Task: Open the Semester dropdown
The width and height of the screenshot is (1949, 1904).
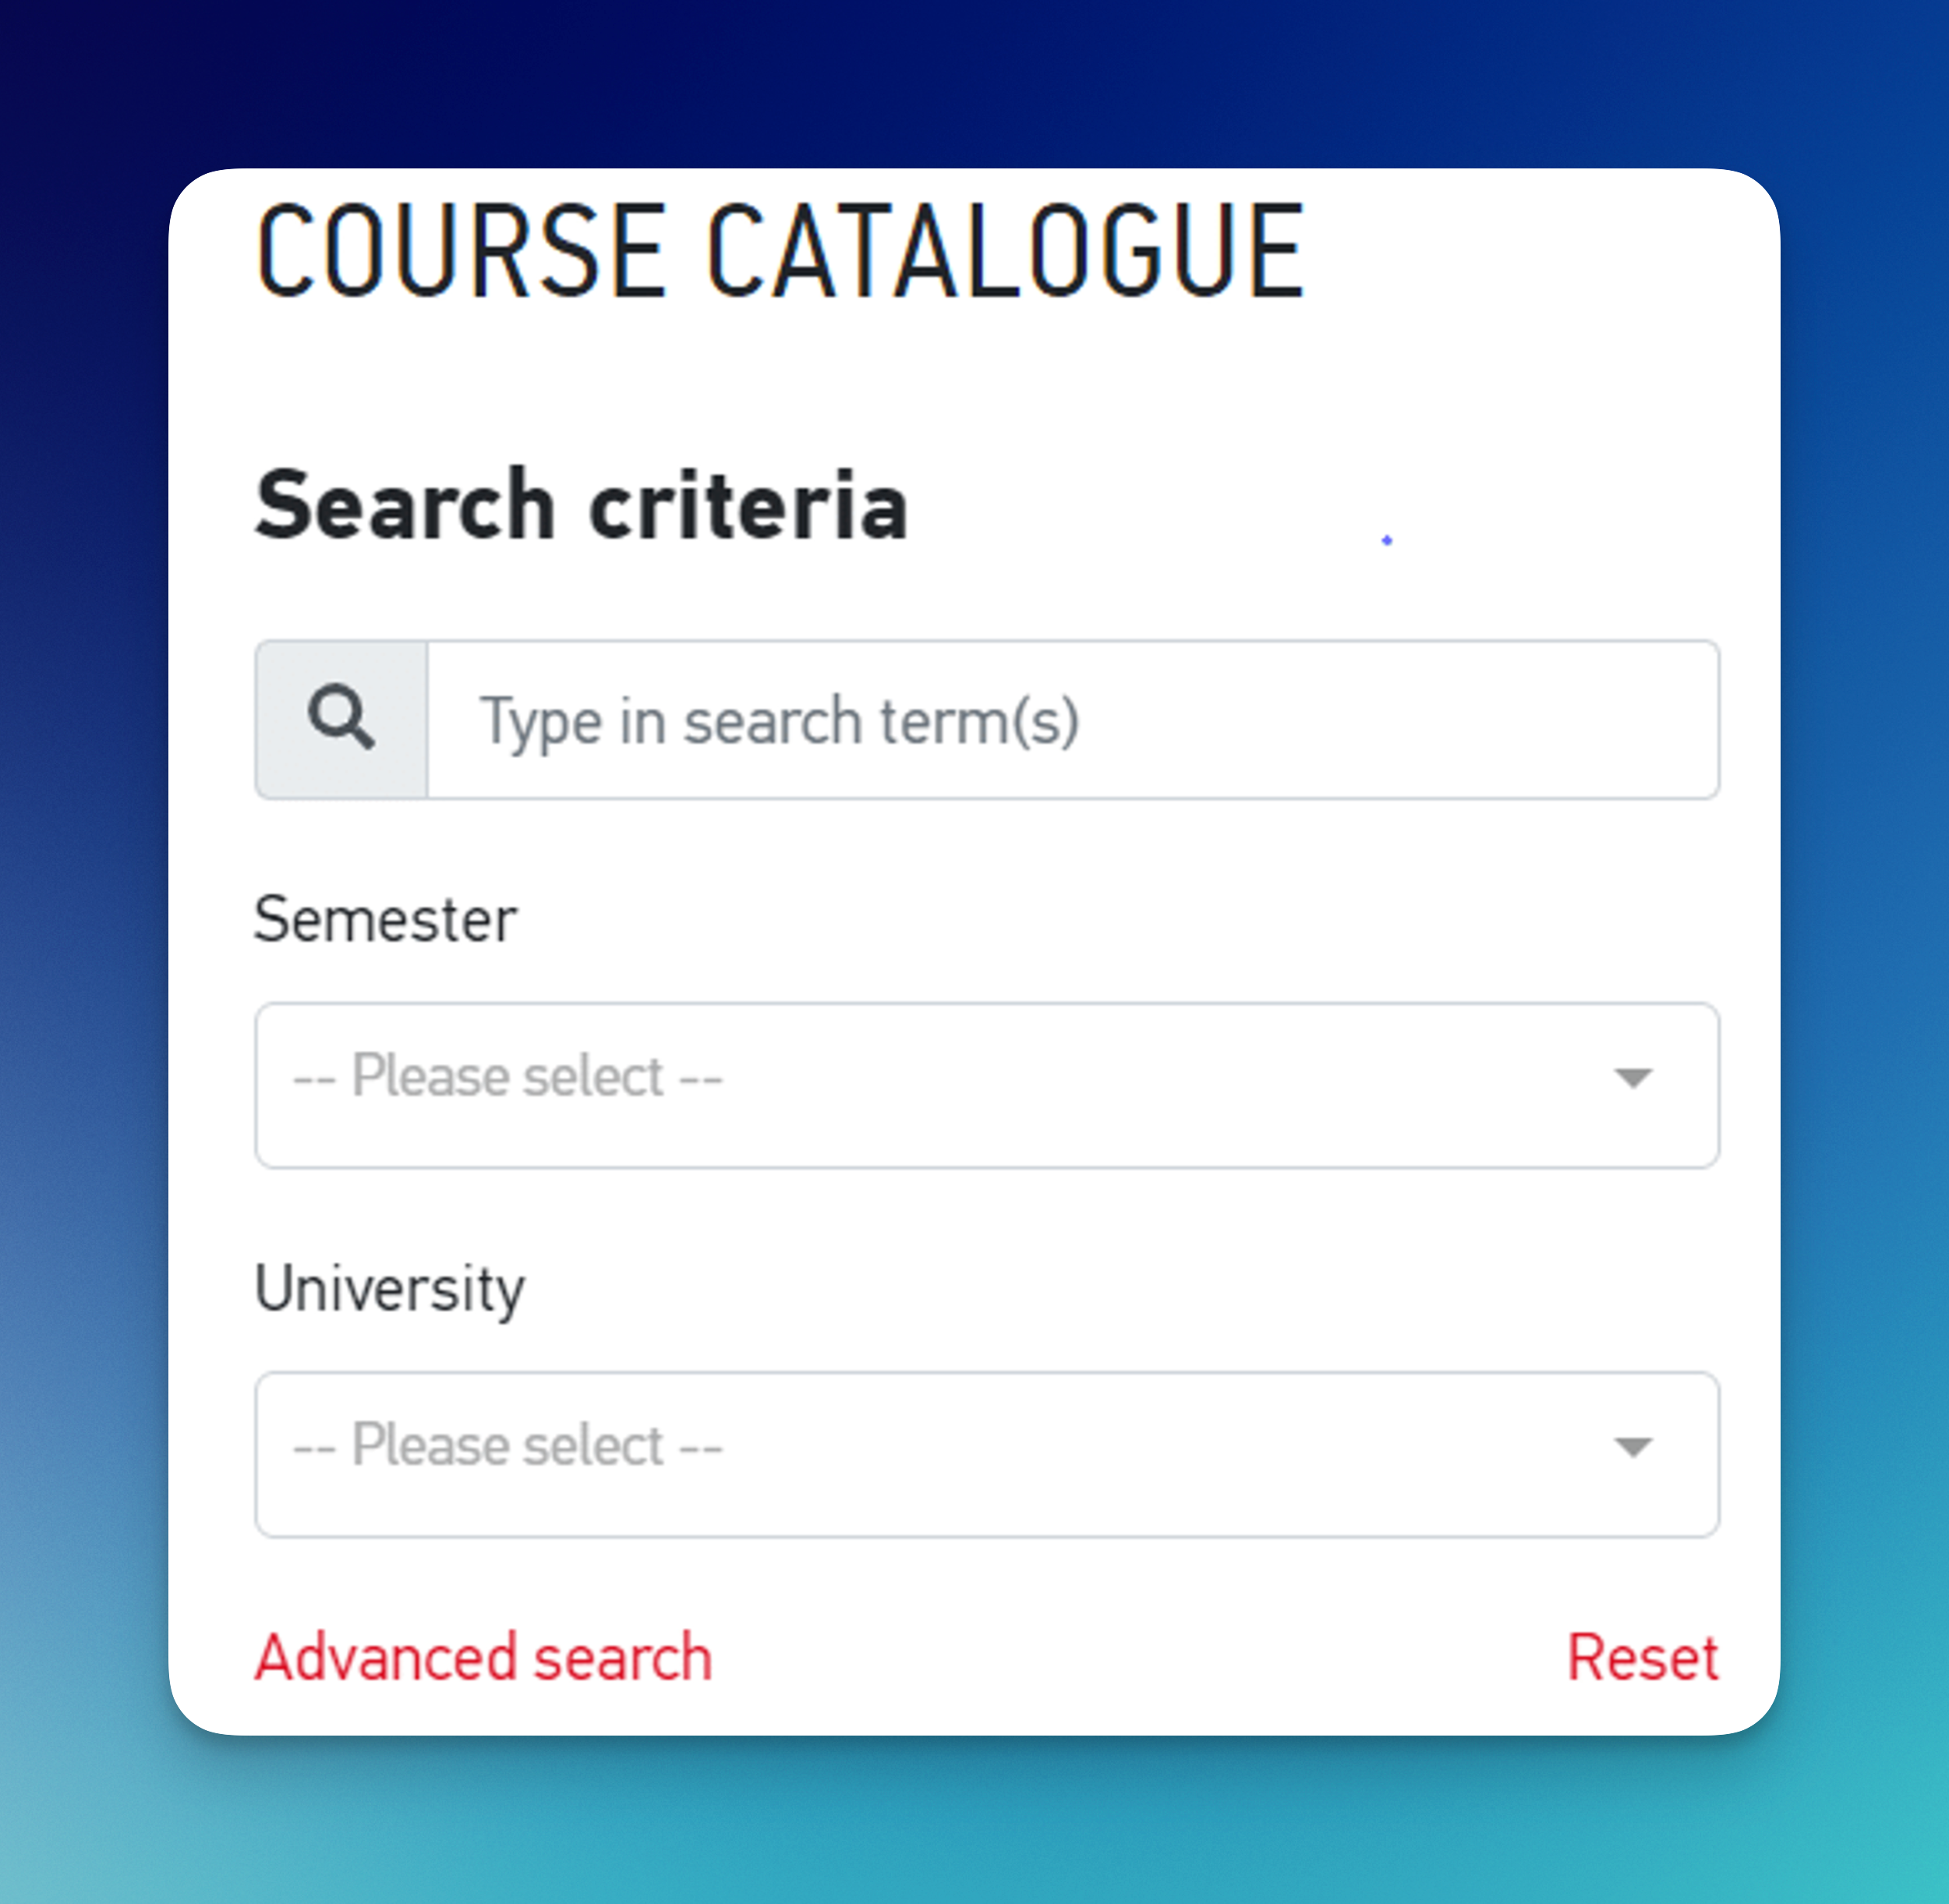Action: point(987,1085)
